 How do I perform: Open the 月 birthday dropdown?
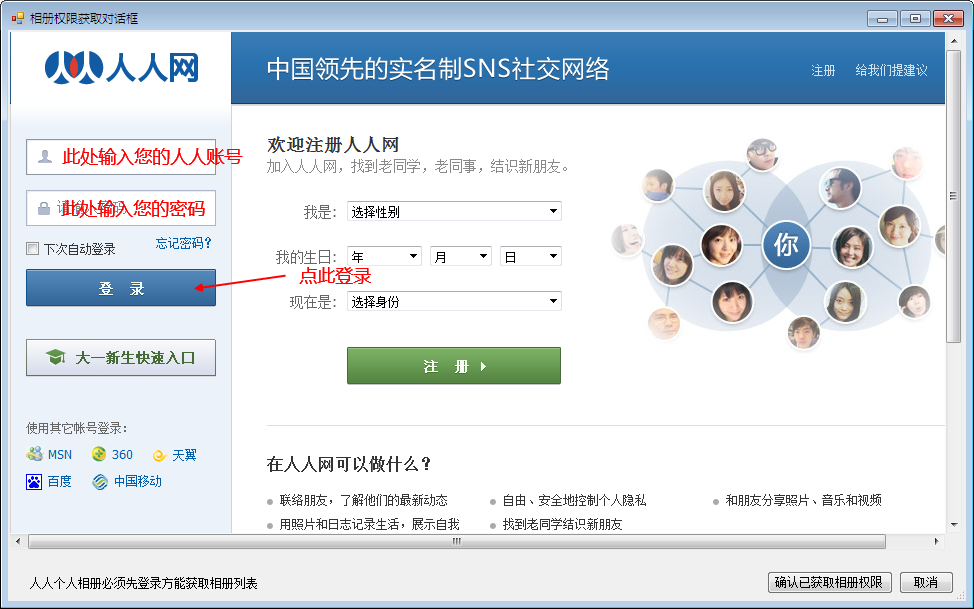(x=461, y=256)
